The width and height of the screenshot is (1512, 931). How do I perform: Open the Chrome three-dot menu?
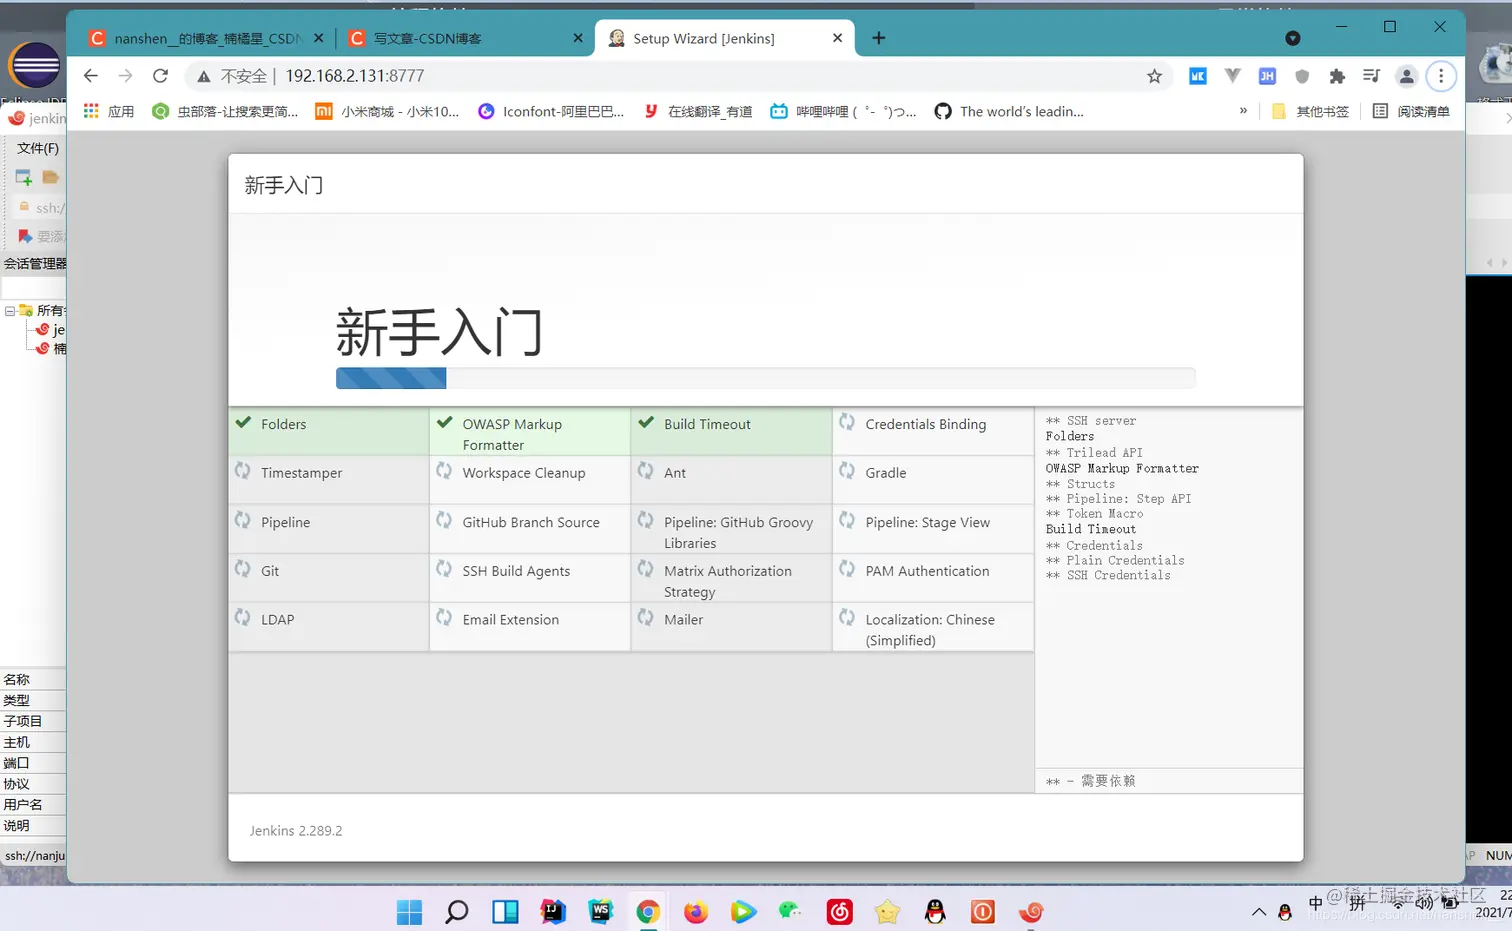click(1441, 76)
